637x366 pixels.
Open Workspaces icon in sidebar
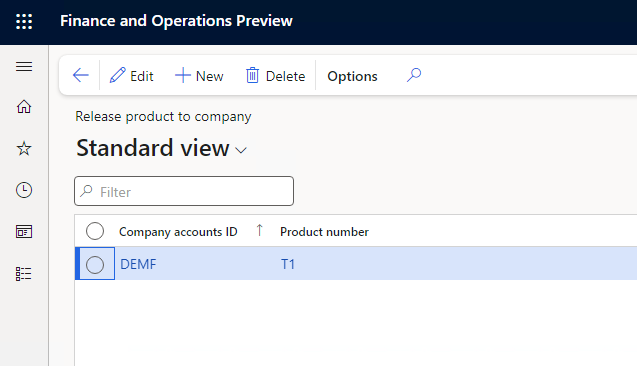(x=24, y=232)
